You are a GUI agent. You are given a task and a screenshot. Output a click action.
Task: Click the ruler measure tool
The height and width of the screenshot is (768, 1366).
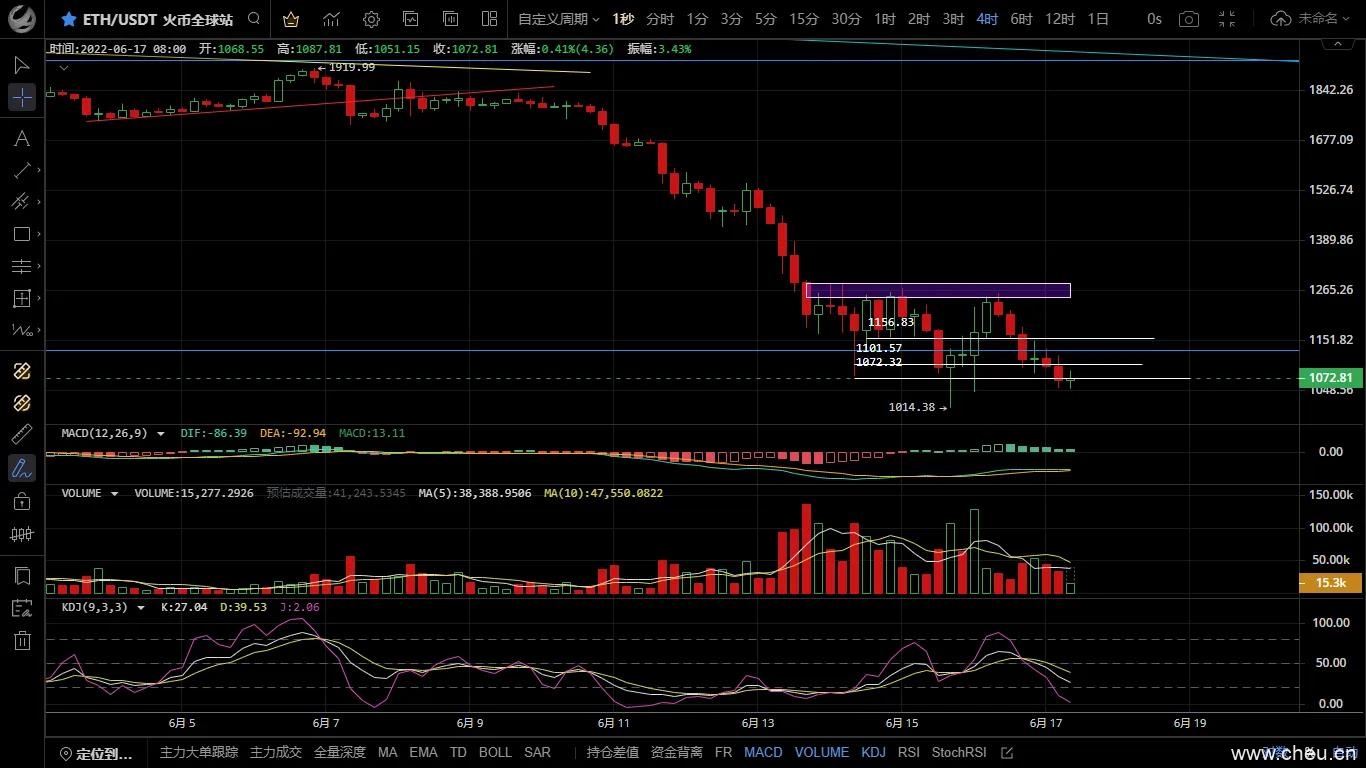tap(22, 435)
